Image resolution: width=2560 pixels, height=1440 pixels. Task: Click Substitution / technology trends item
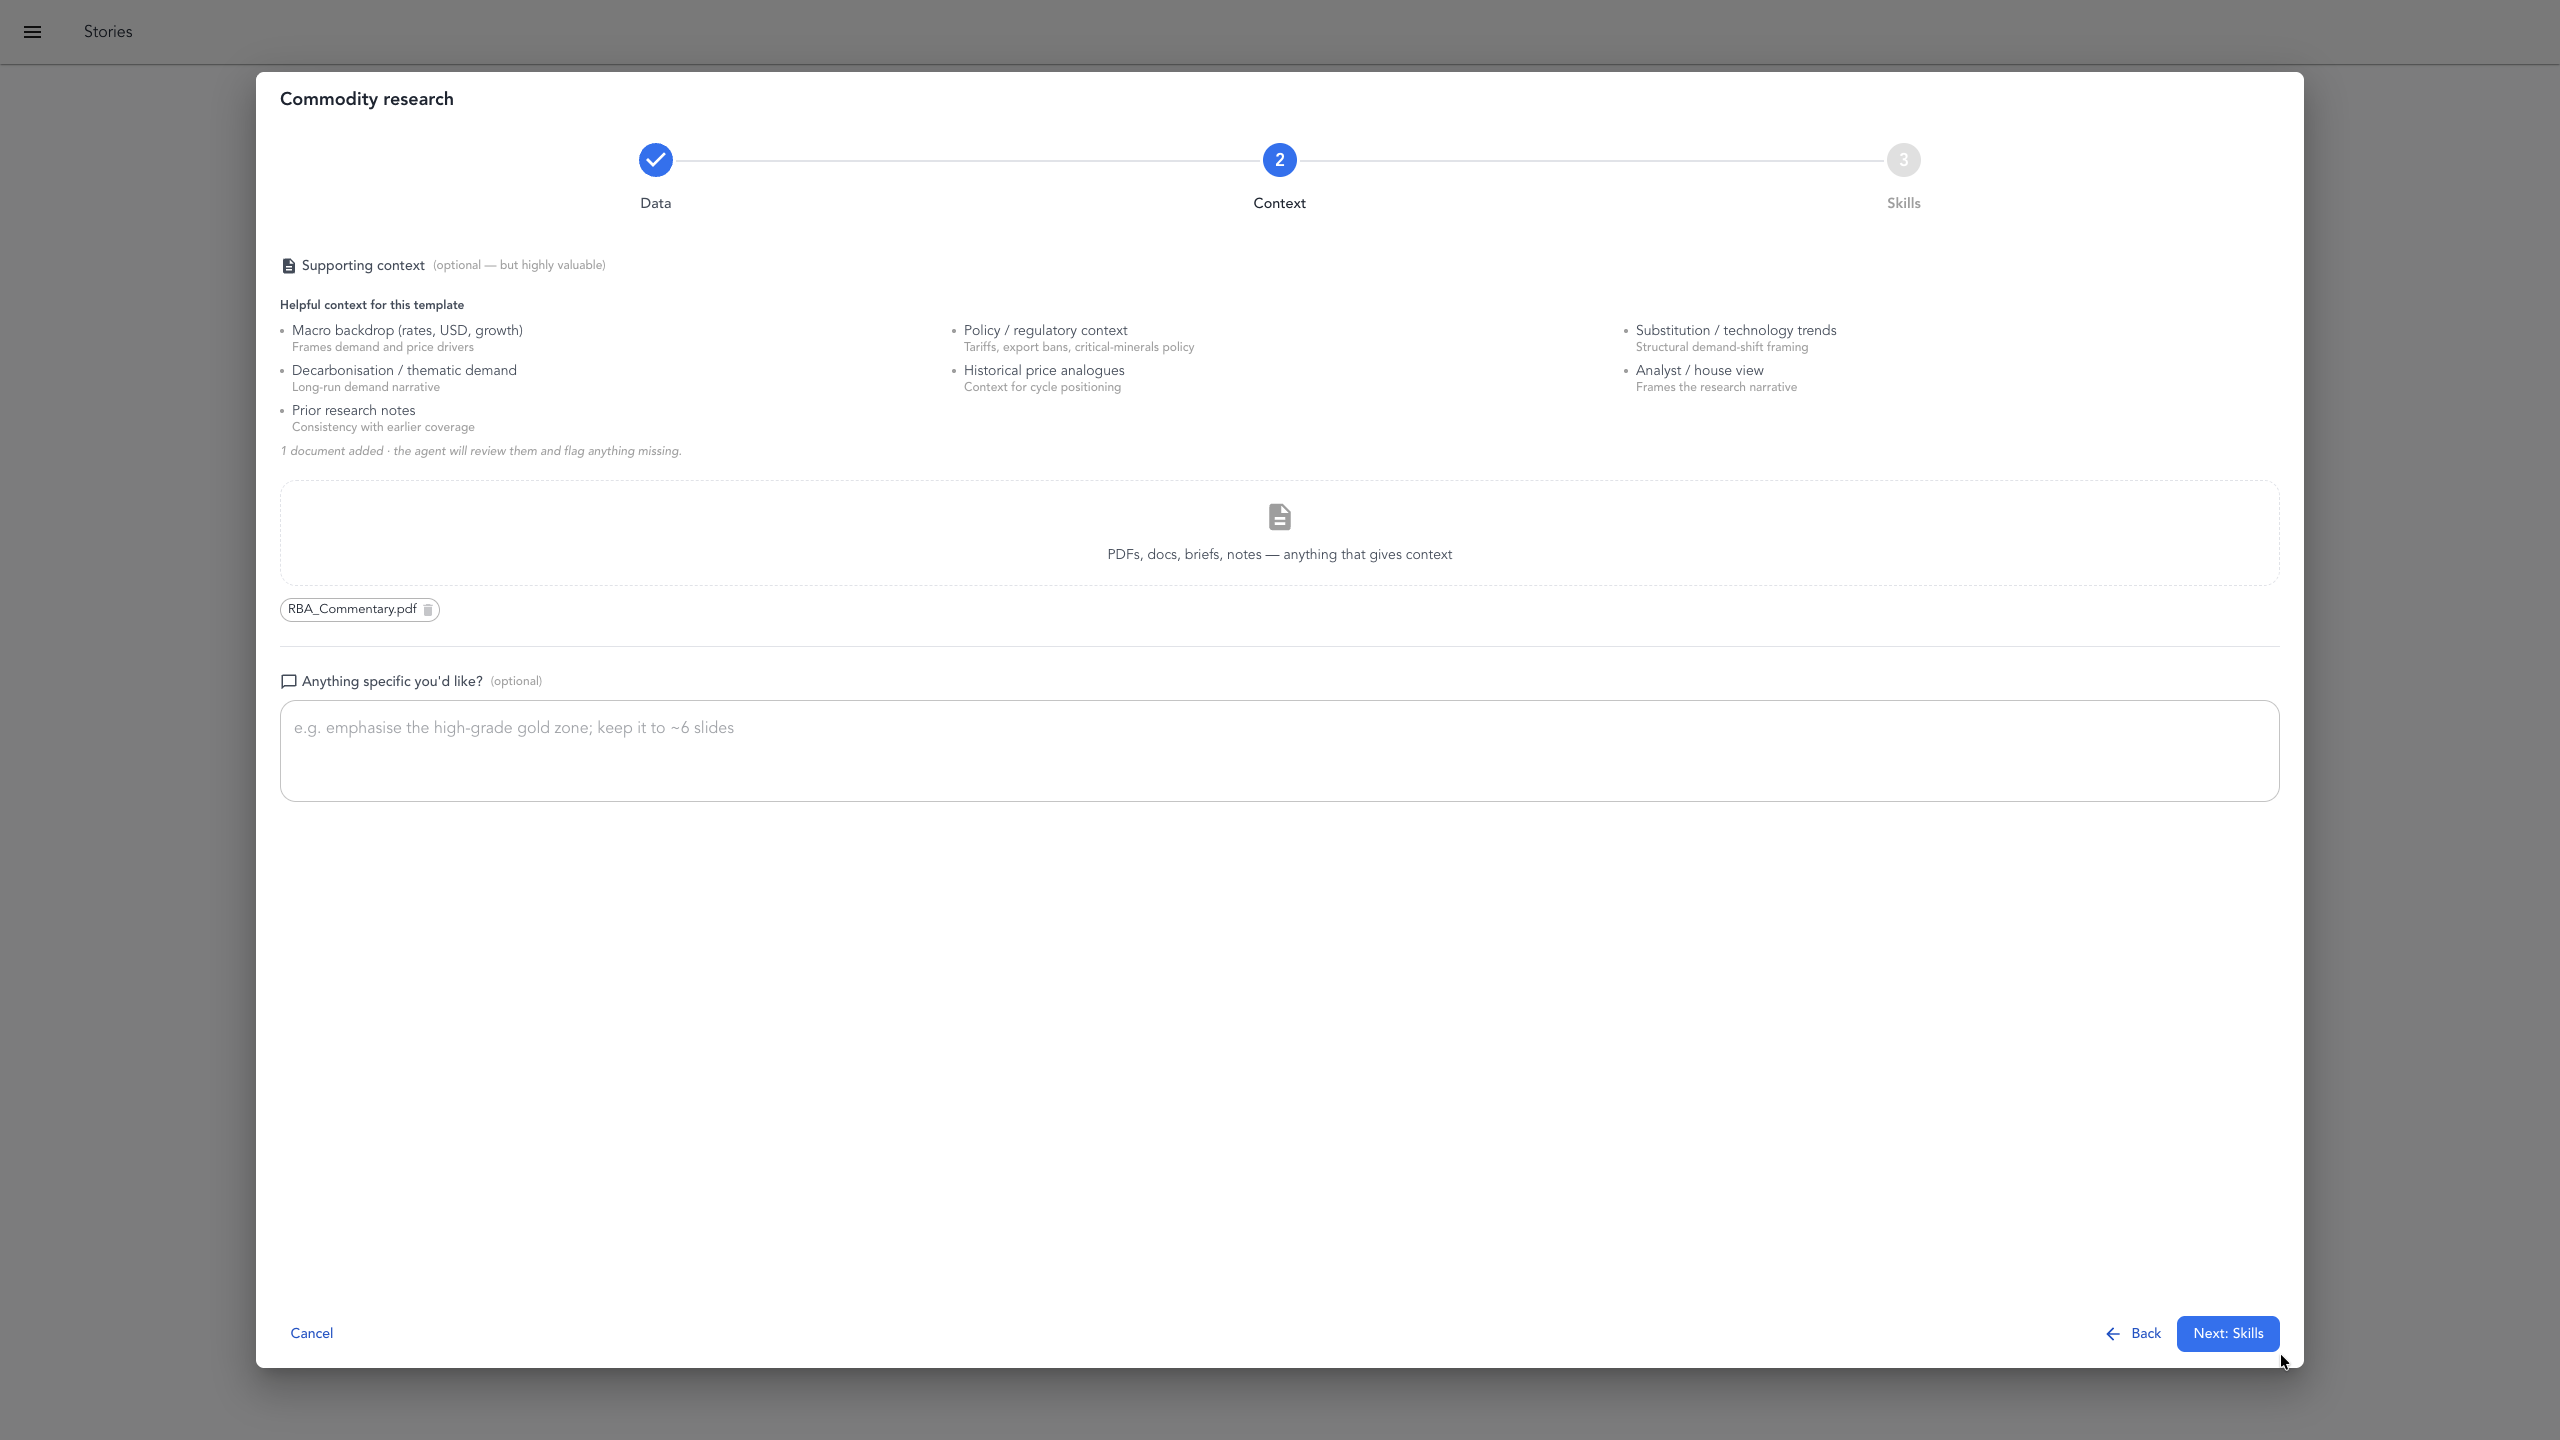[x=1736, y=331]
